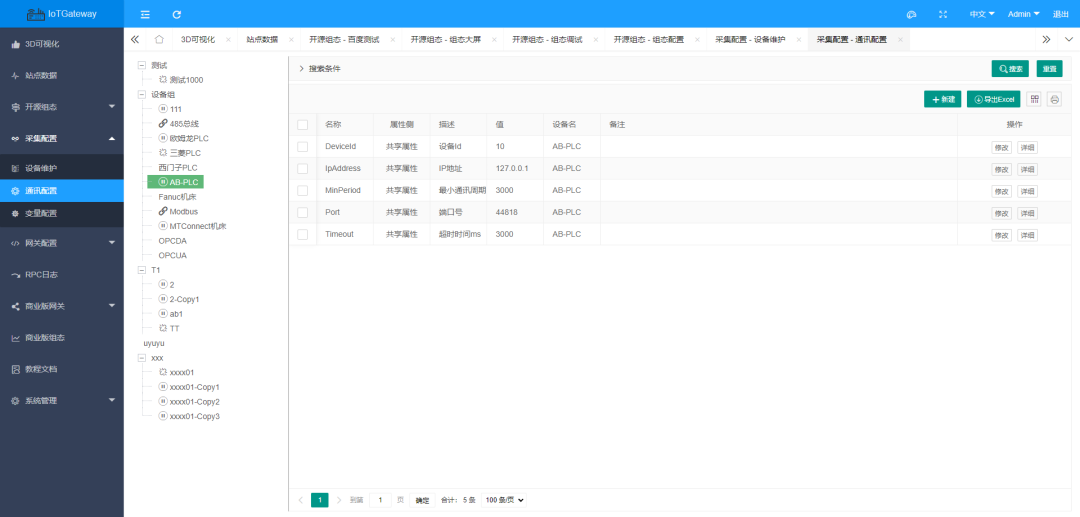
Task: Switch to the 采集配置 - 设备维护 tab
Action: 750,39
